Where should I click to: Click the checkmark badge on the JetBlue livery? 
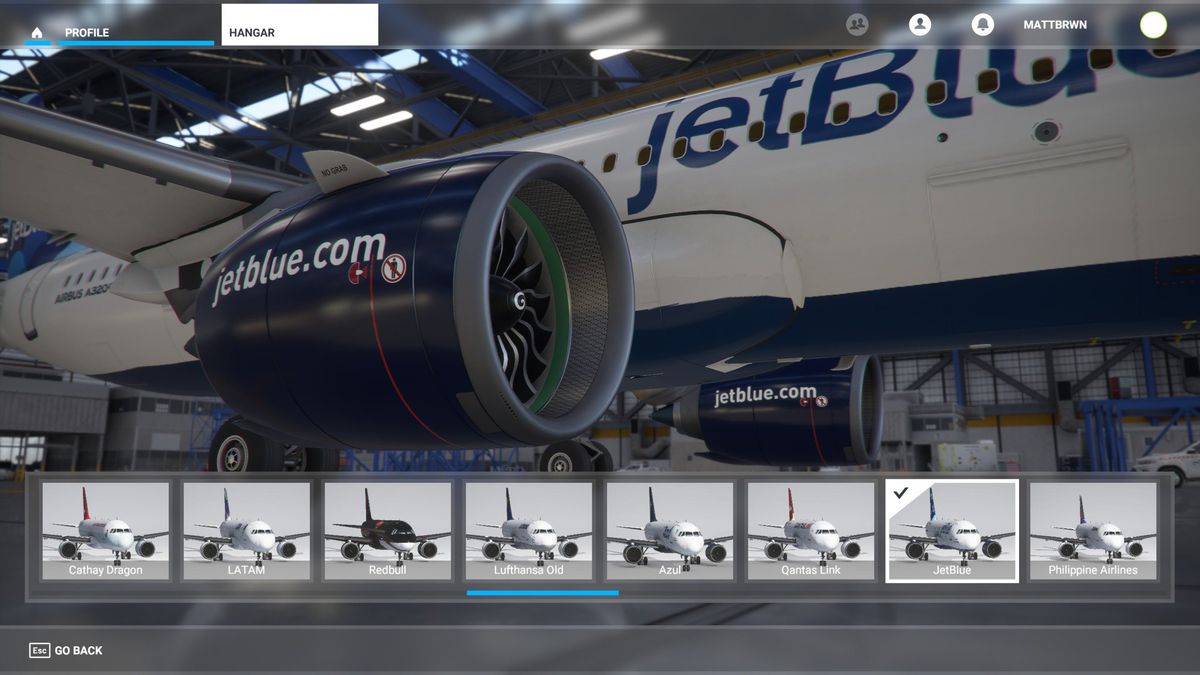(x=903, y=492)
